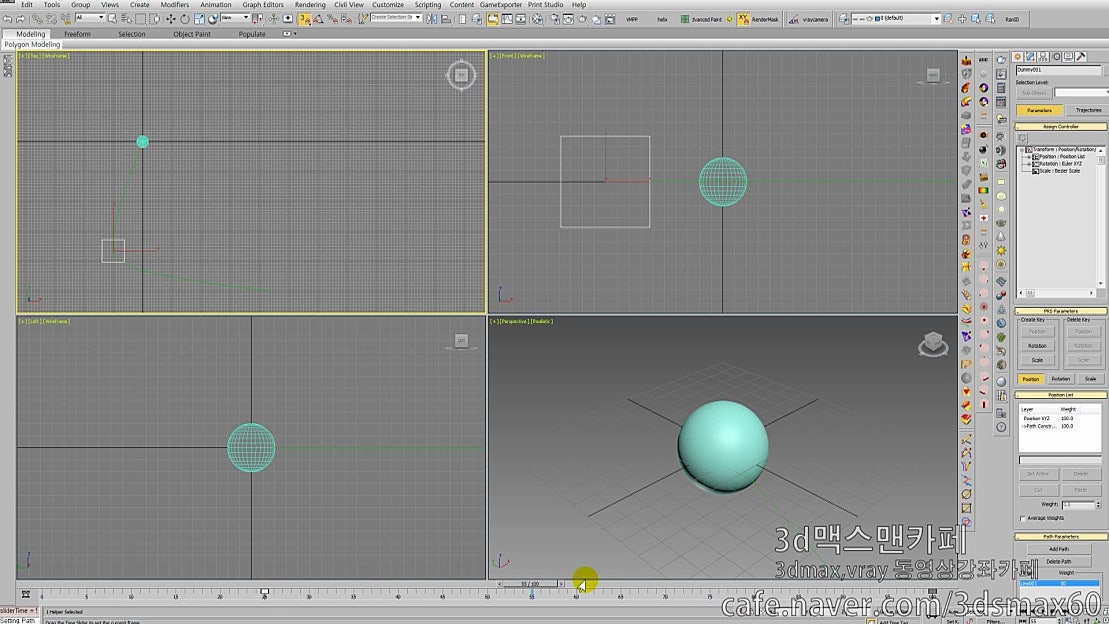The image size is (1109, 624).
Task: Enable the Snaps Toggle magnet
Action: pos(304,17)
